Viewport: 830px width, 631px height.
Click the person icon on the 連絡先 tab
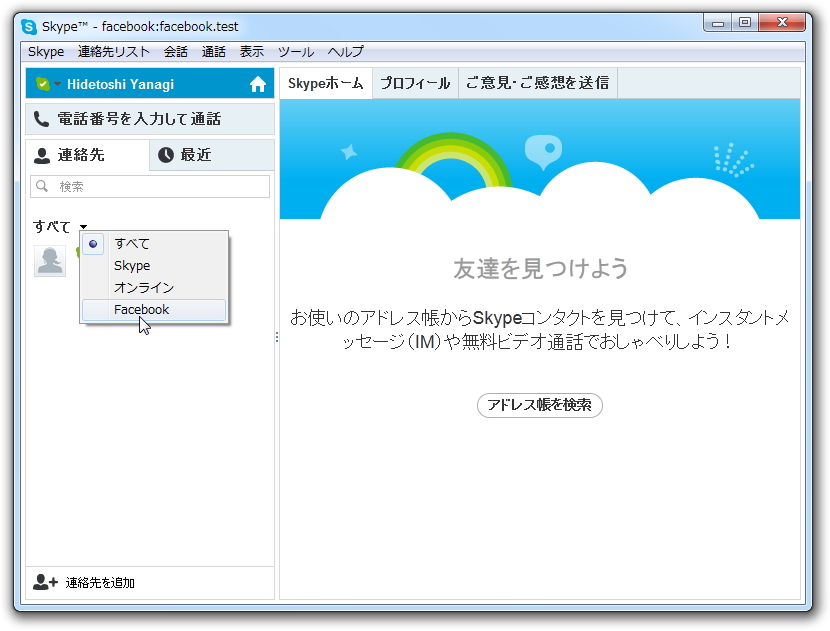(x=41, y=155)
